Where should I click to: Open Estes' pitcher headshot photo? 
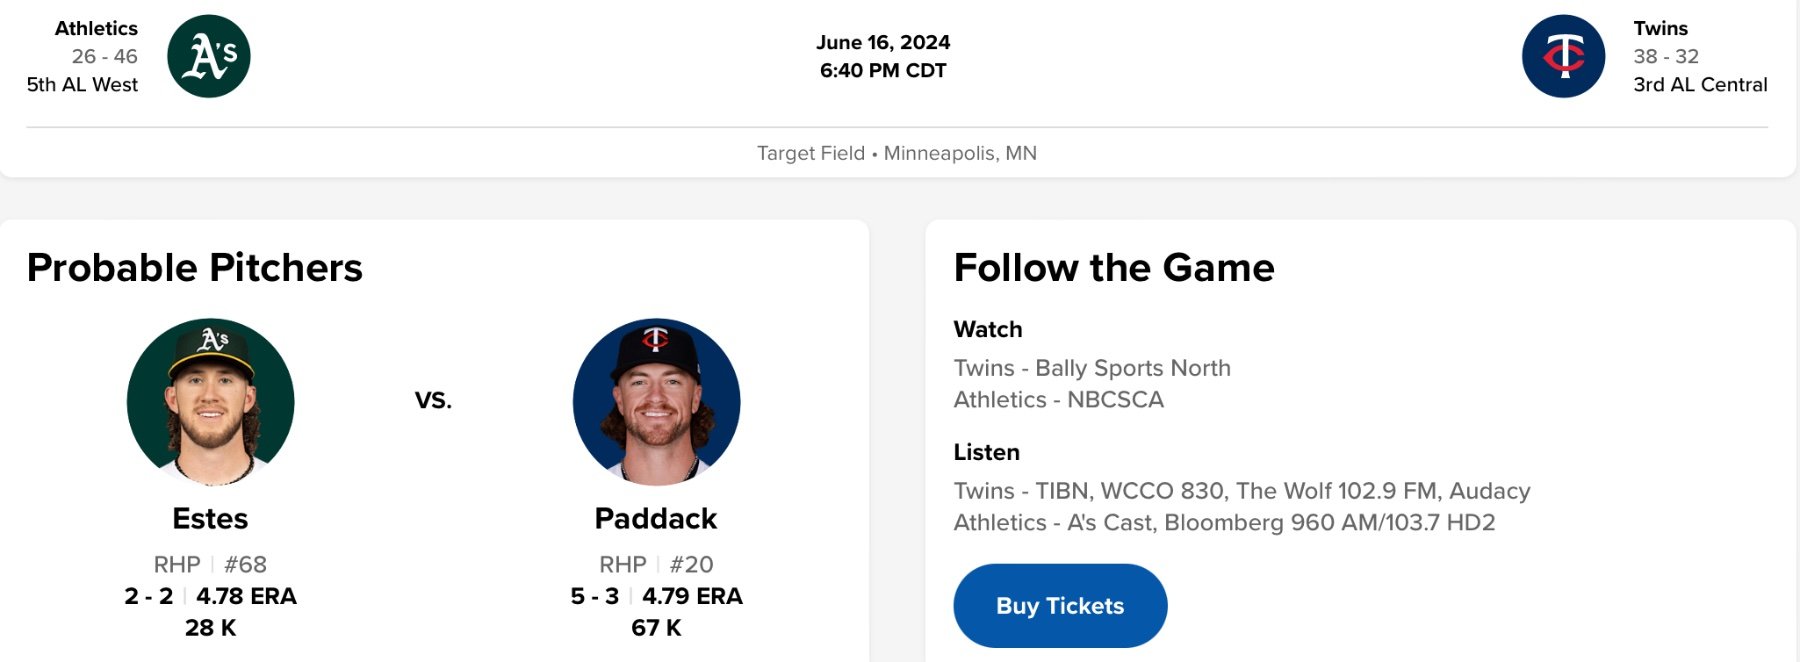(210, 402)
